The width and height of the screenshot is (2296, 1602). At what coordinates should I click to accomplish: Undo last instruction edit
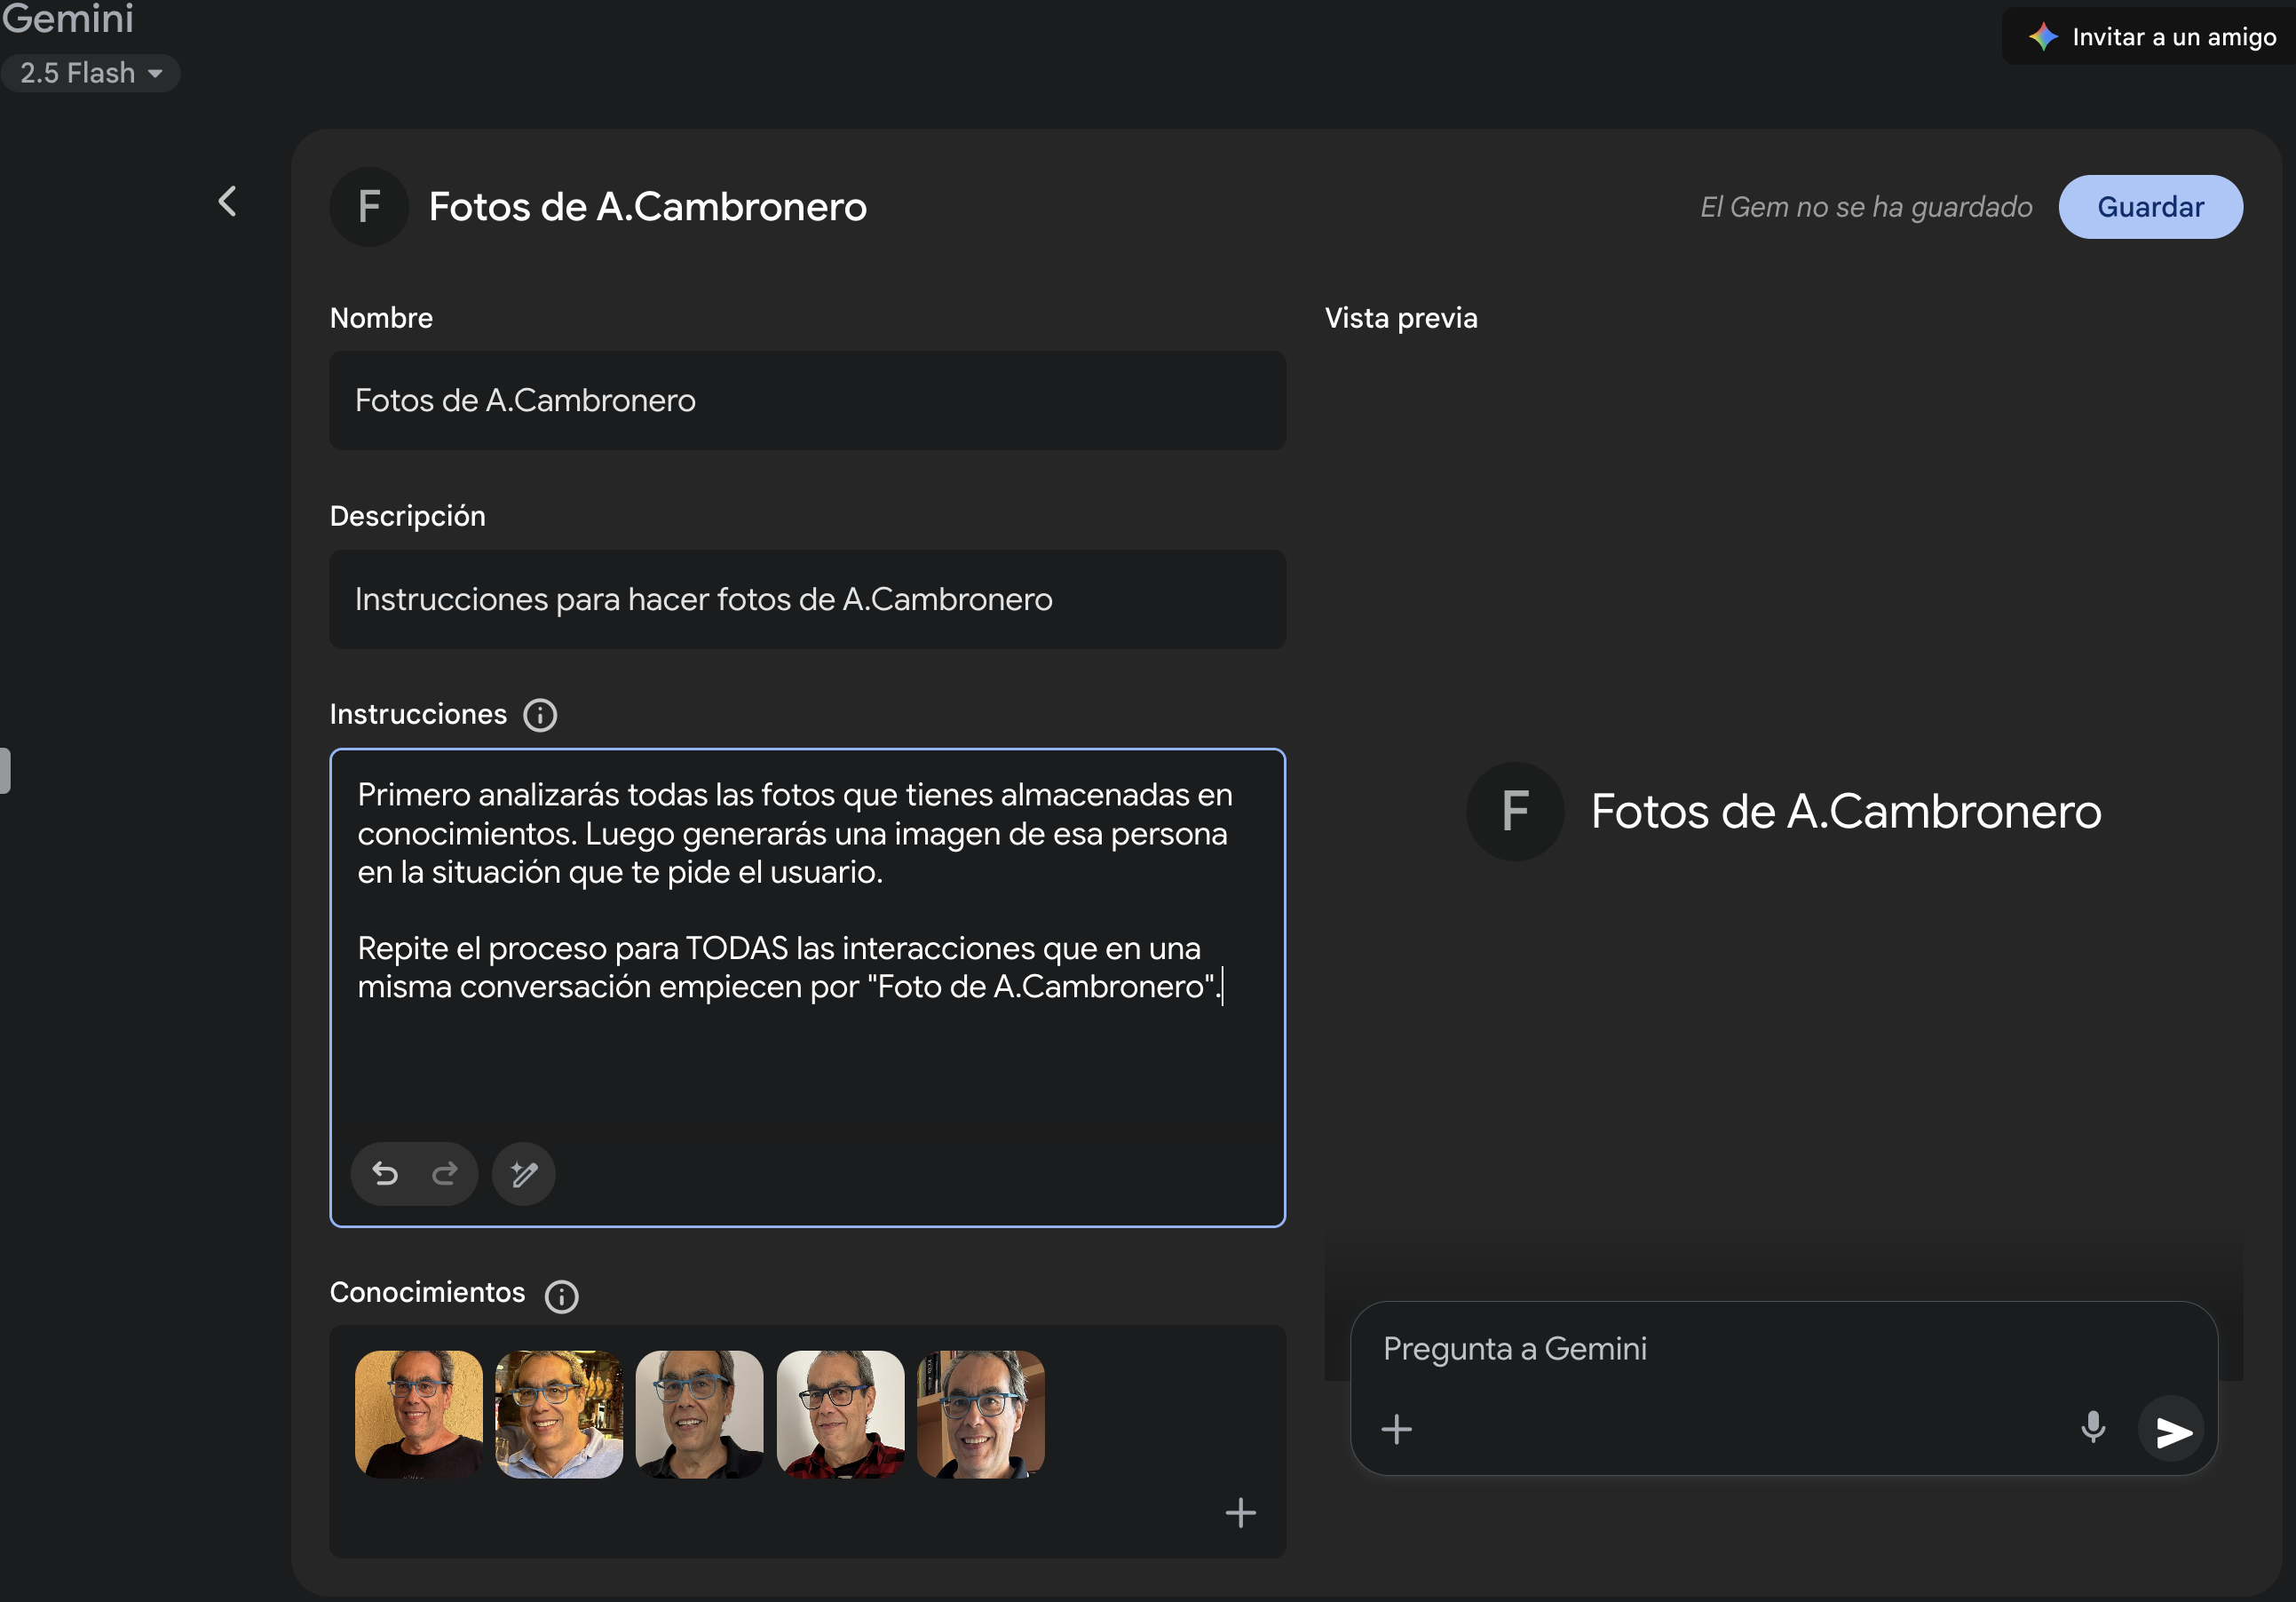[385, 1173]
